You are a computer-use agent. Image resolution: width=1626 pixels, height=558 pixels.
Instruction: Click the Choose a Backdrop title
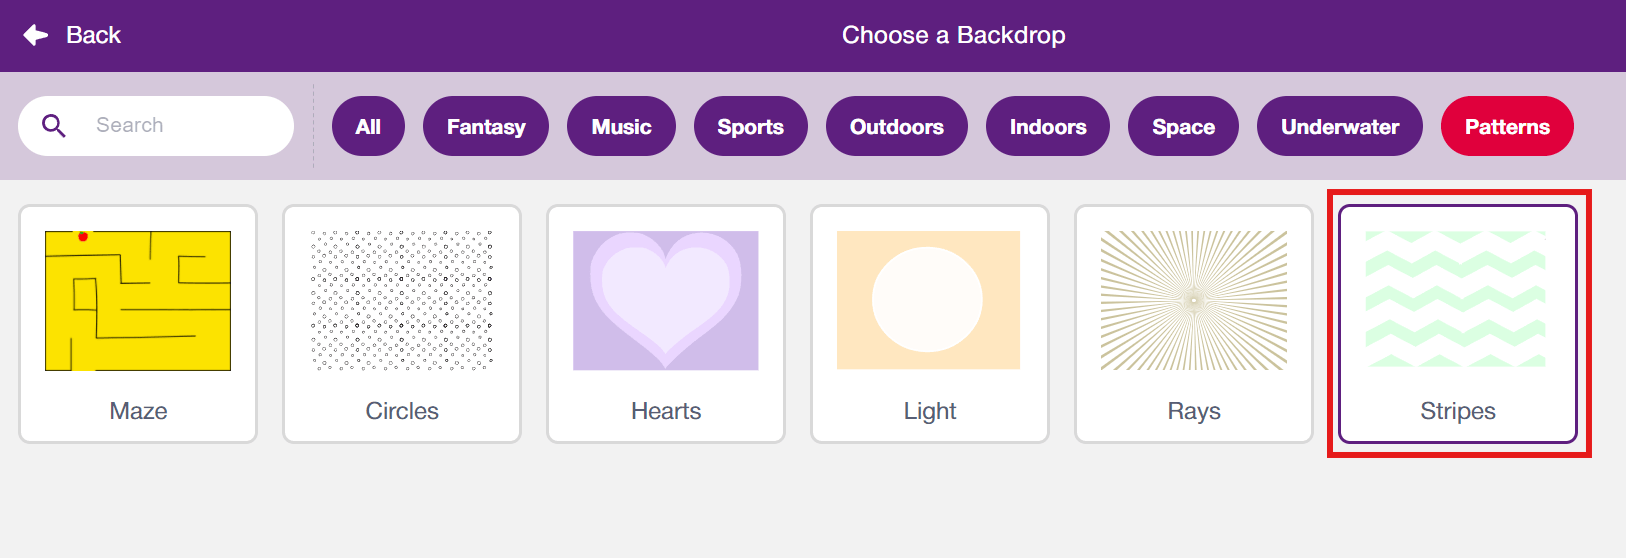coord(953,35)
